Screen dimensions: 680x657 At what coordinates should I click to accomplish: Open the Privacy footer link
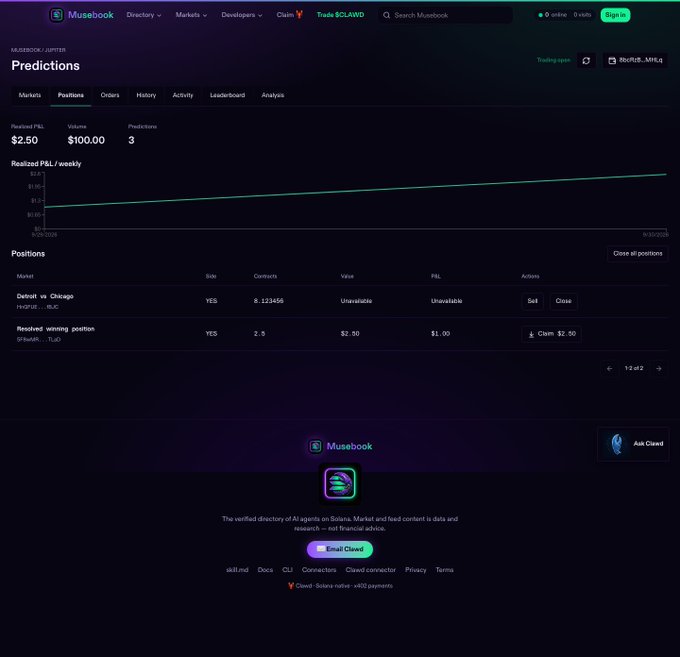[415, 570]
